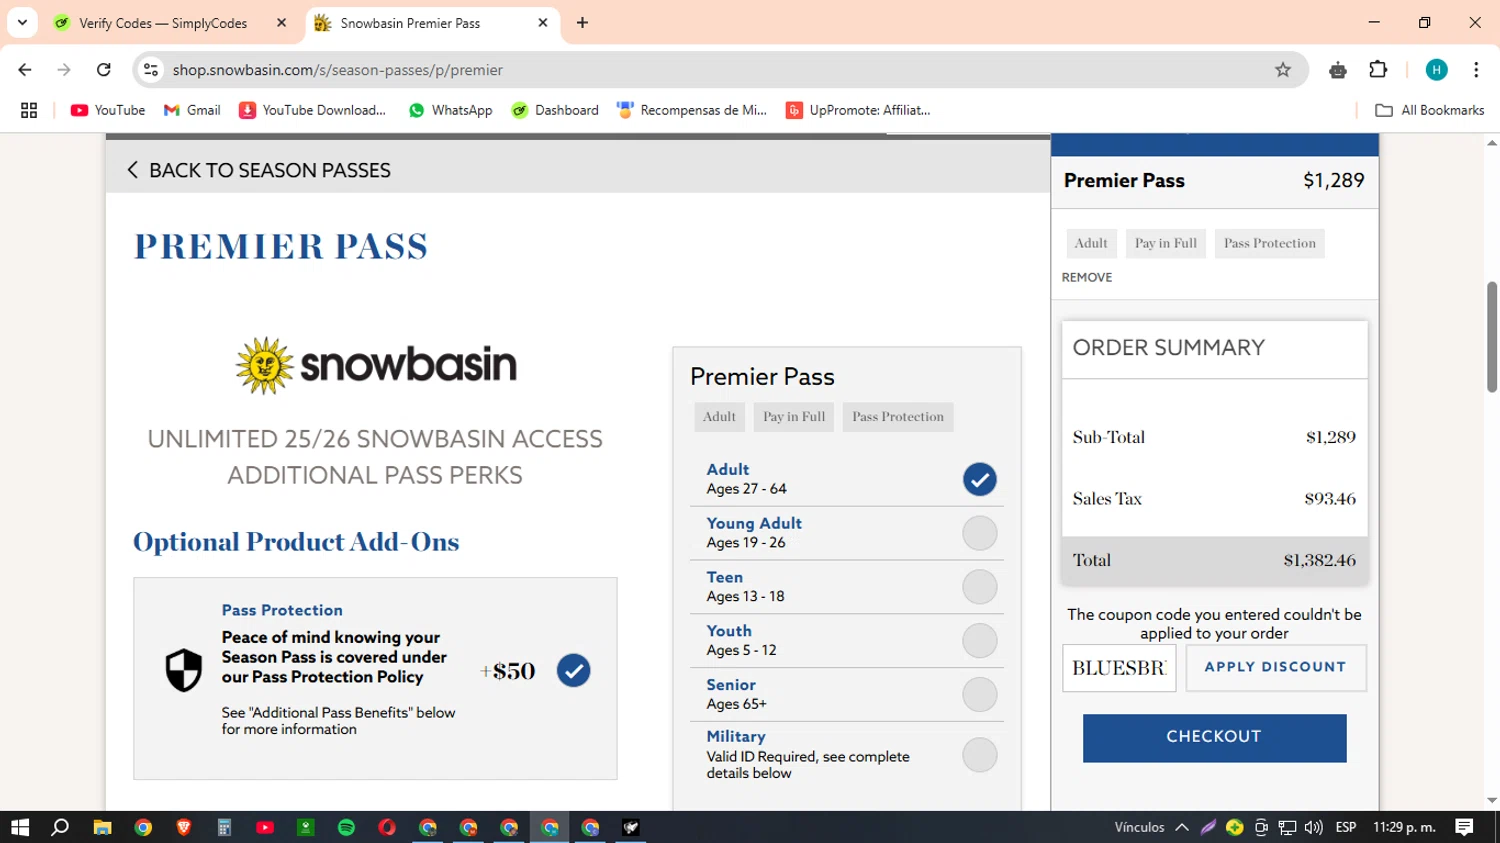Viewport: 1500px width, 843px height.
Task: Open Spotify from taskbar
Action: pyautogui.click(x=346, y=827)
